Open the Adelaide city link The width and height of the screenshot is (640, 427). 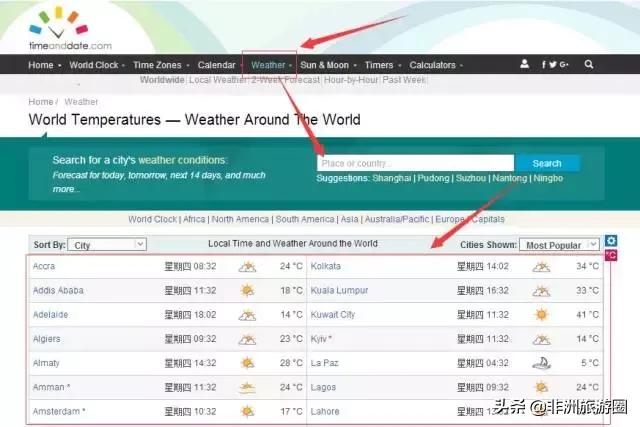point(50,314)
